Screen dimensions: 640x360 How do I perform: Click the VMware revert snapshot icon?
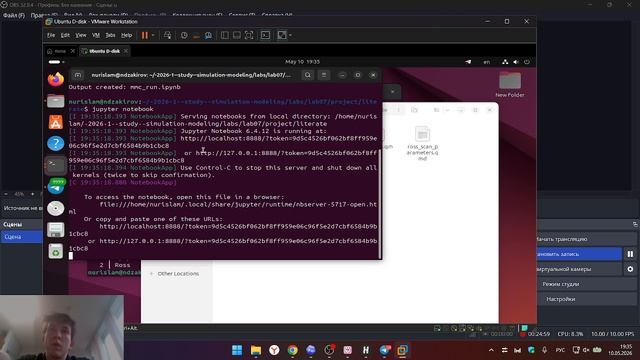click(196, 36)
